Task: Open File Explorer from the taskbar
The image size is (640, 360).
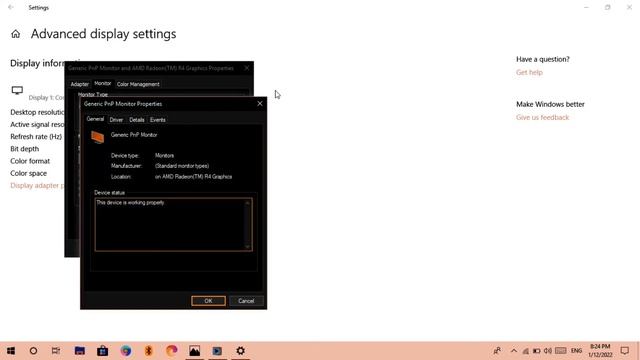Action: [x=80, y=351]
